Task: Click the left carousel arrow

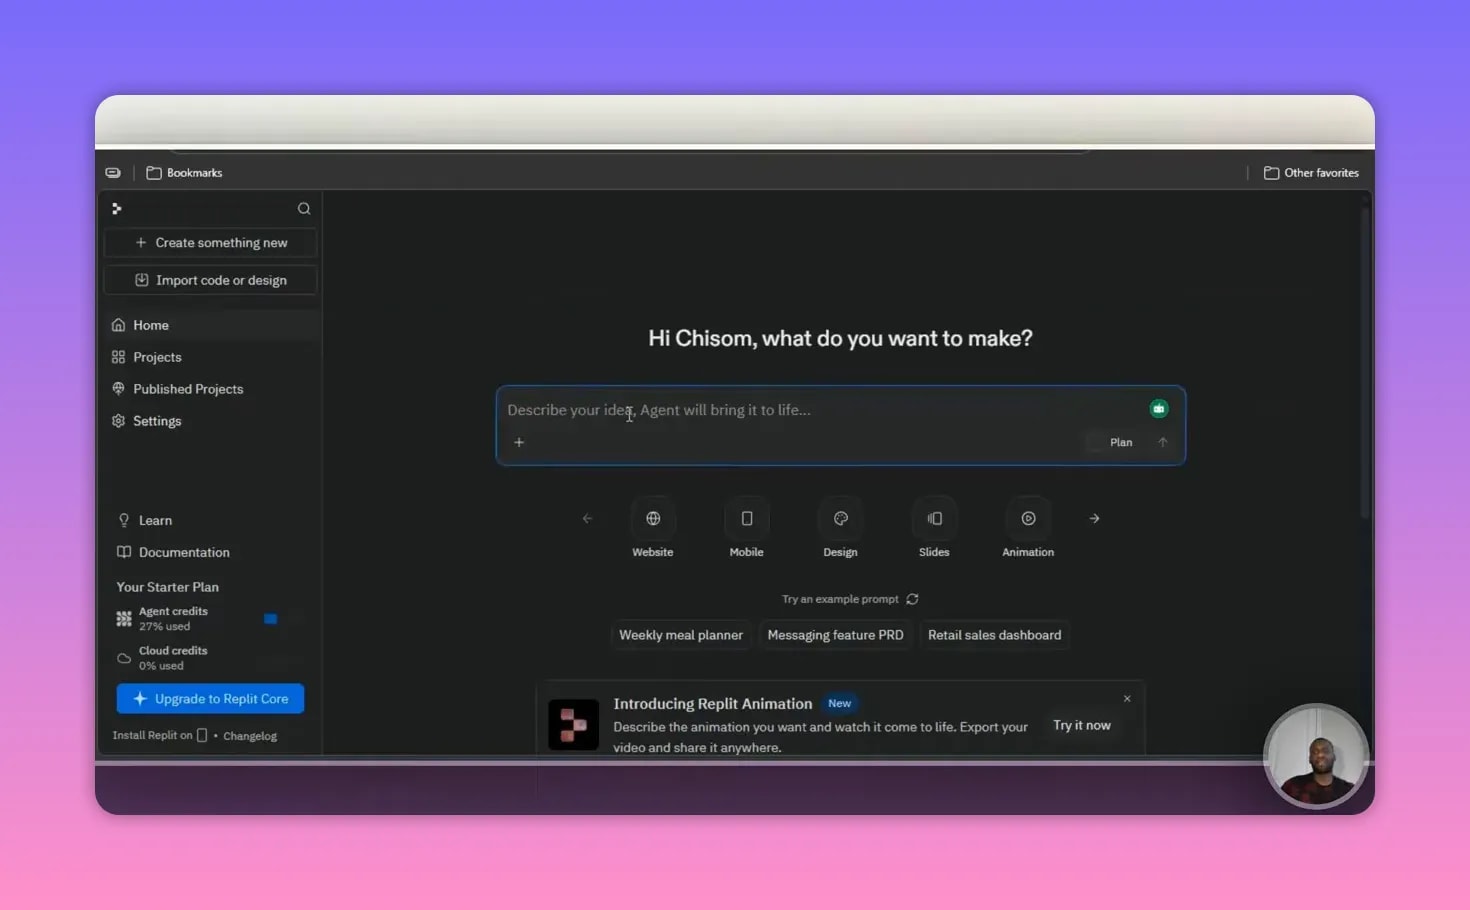Action: (588, 518)
